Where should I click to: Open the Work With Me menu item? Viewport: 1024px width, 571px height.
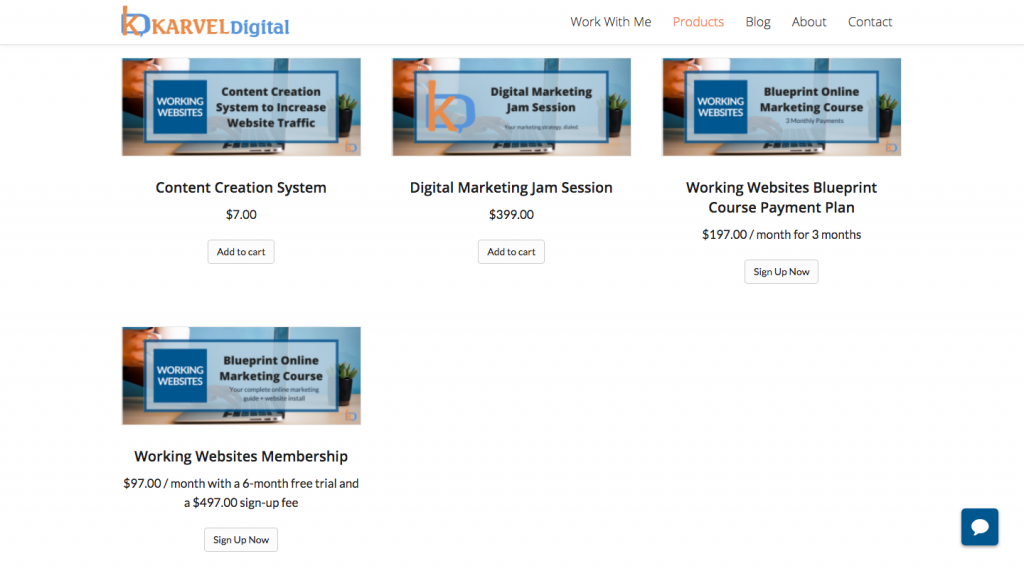tap(611, 22)
